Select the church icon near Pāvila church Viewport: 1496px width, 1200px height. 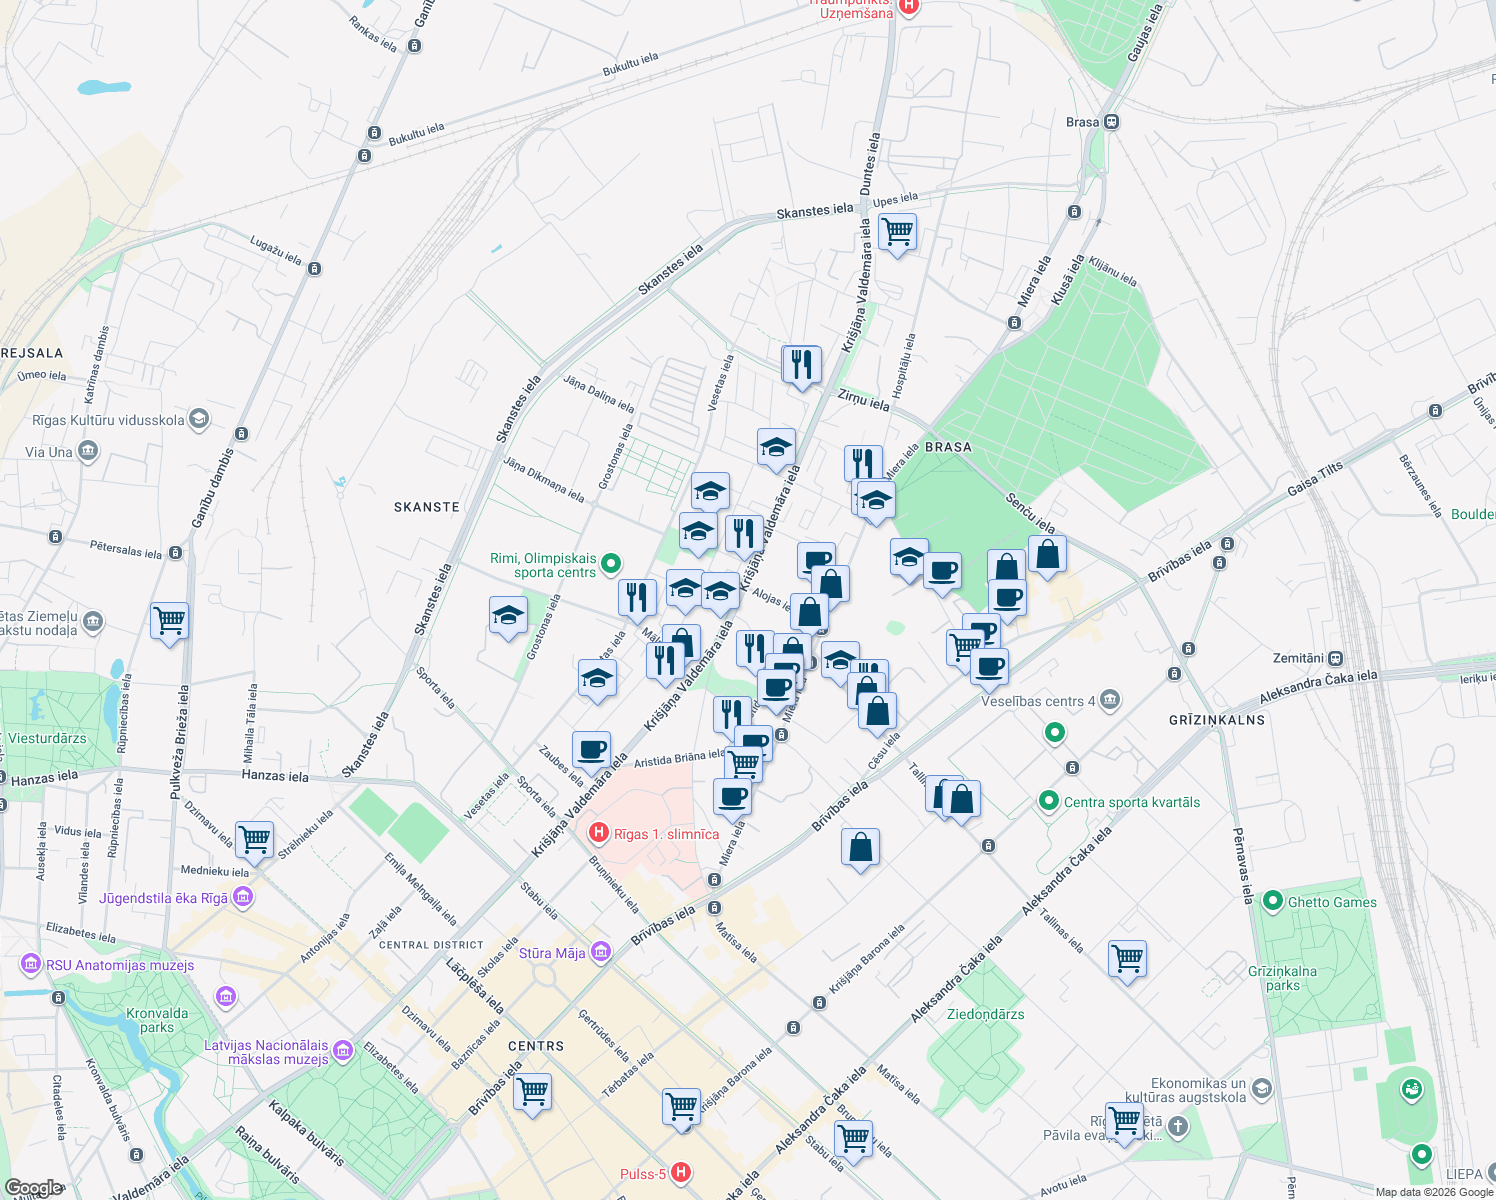[x=1177, y=1129]
